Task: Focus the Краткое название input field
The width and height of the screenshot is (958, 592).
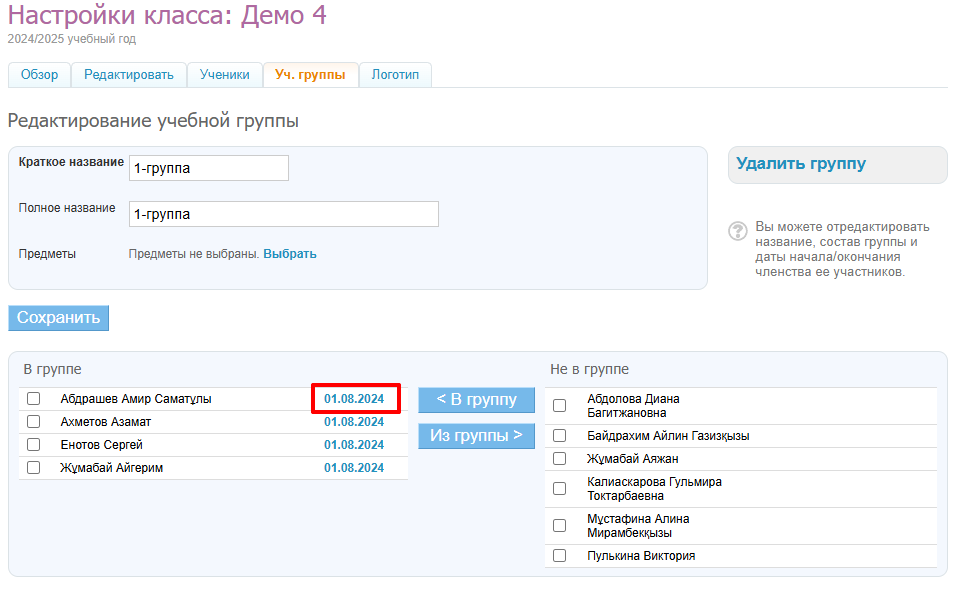Action: pos(209,168)
